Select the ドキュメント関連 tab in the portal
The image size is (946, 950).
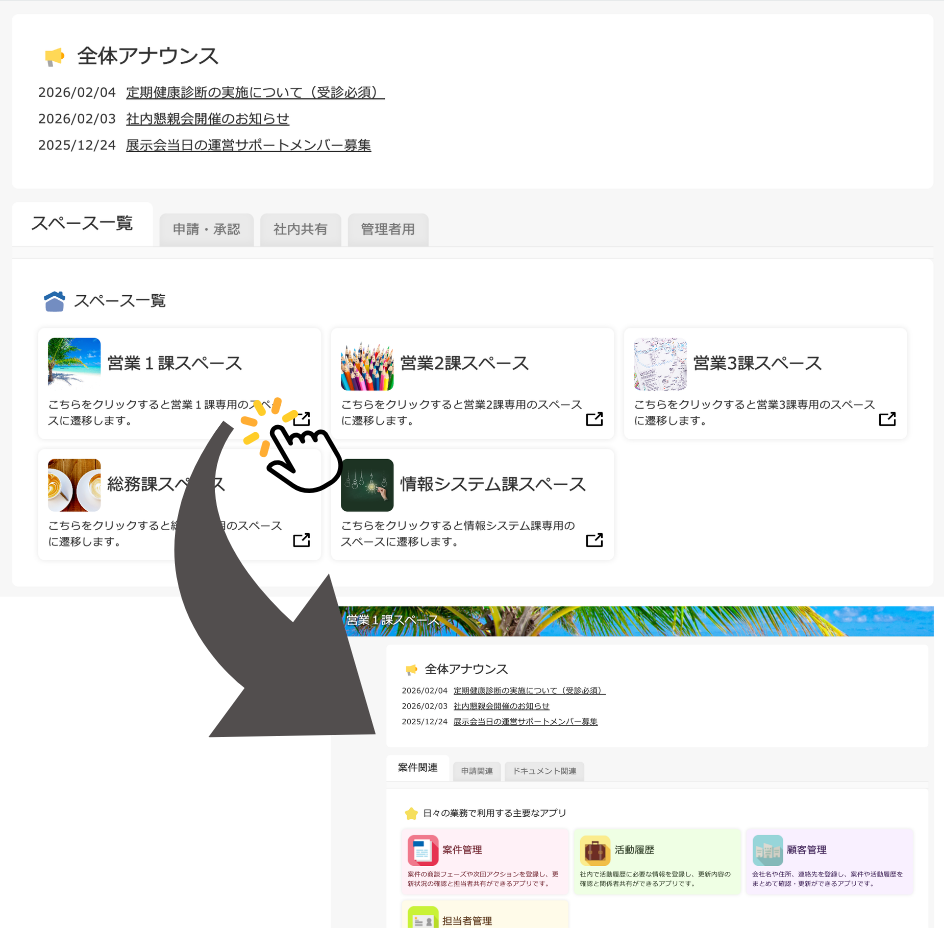pyautogui.click(x=544, y=771)
